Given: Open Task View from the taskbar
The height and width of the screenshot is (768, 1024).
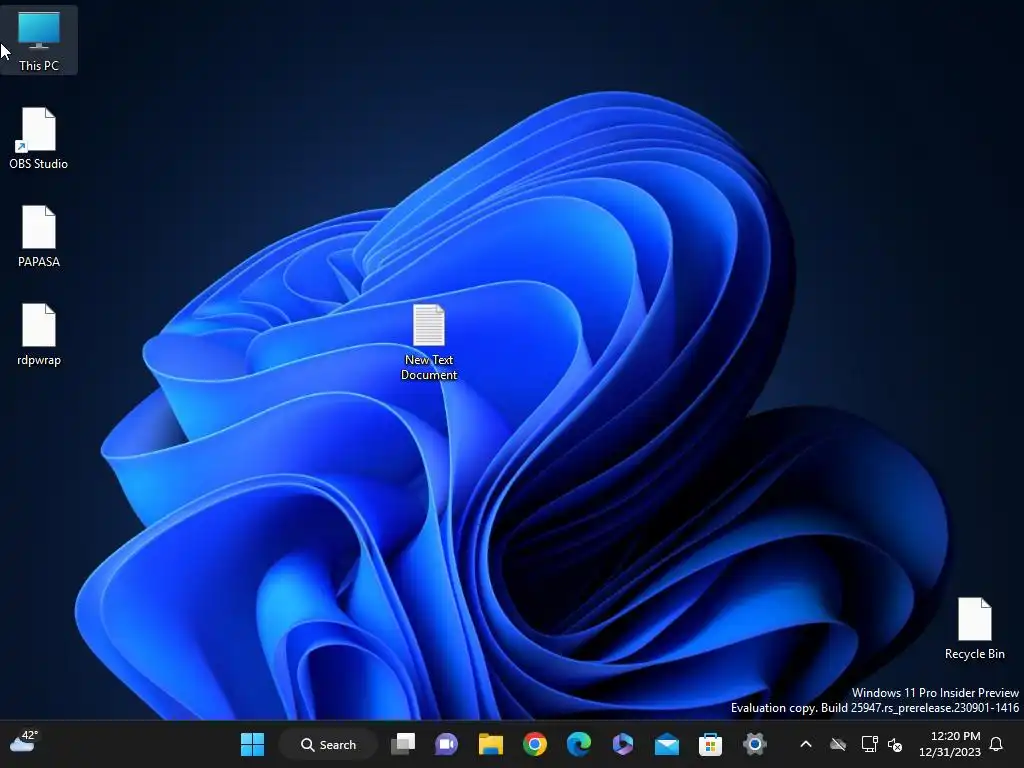Looking at the screenshot, I should [403, 744].
